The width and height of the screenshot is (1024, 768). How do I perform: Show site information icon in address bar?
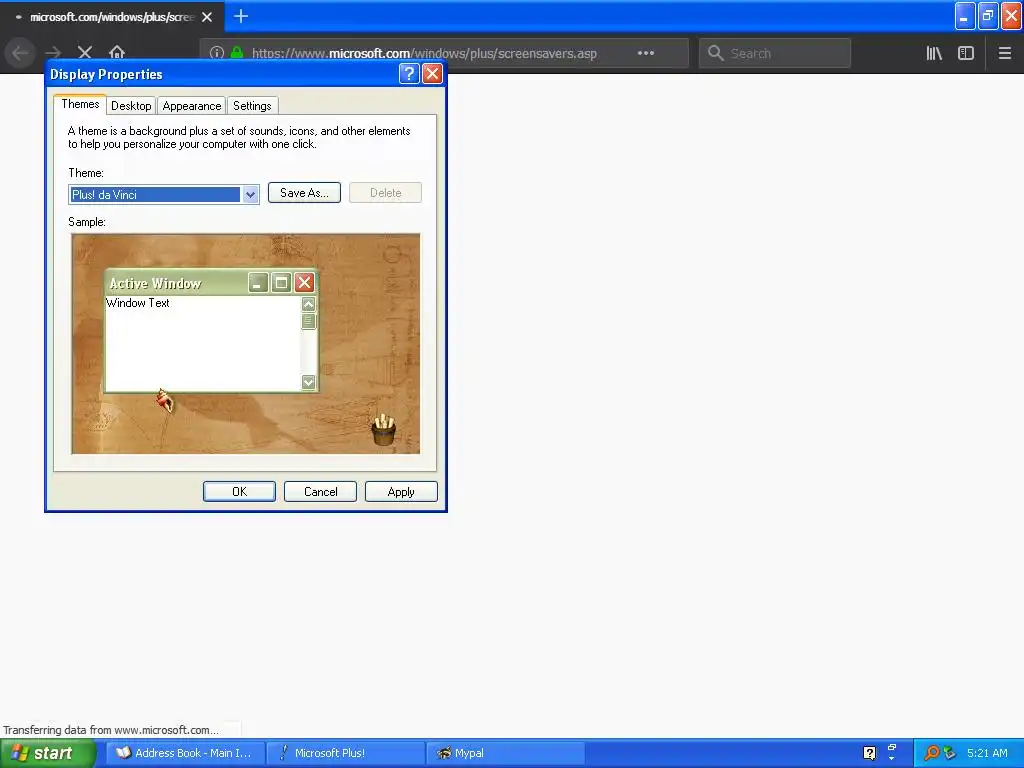click(217, 53)
